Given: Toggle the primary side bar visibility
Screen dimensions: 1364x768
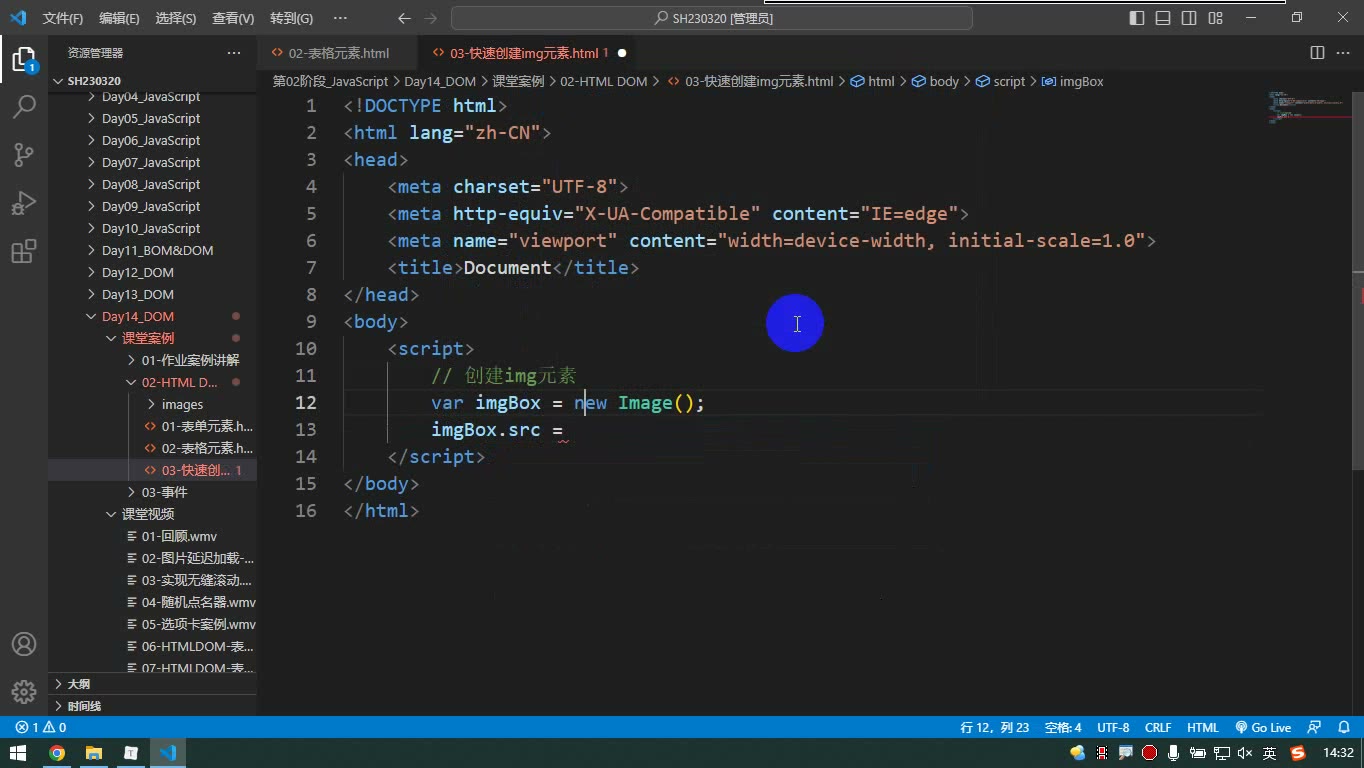Looking at the screenshot, I should coord(1137,18).
